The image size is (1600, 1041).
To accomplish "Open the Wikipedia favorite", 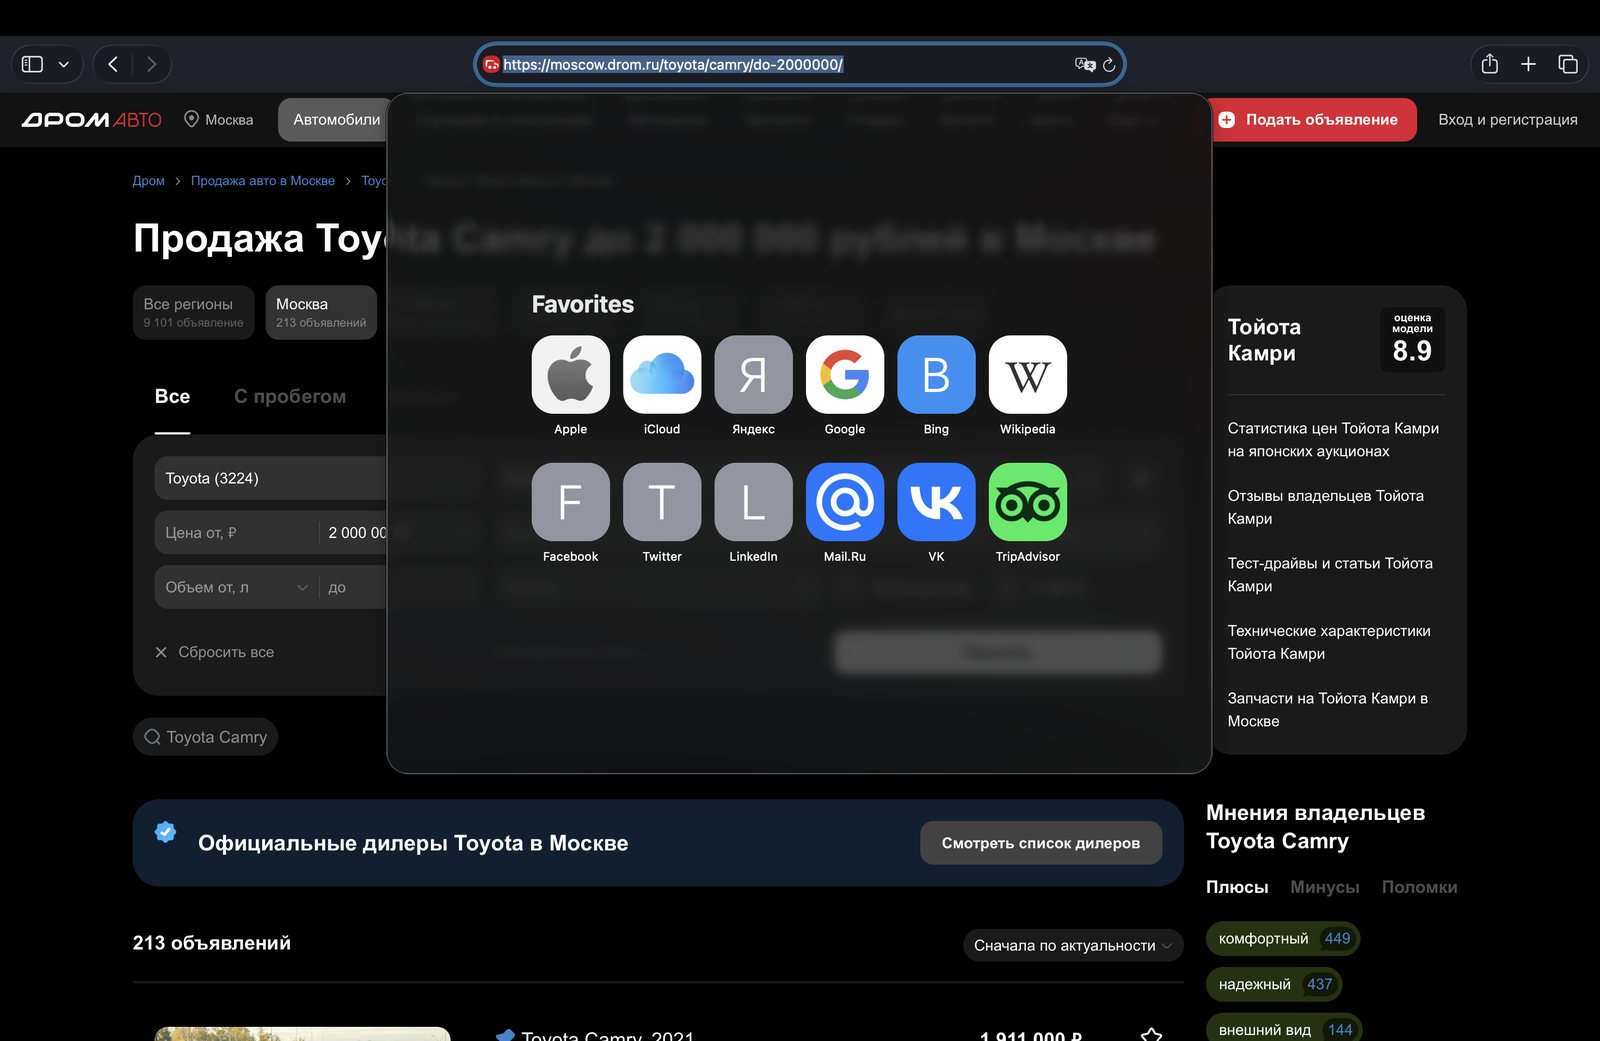I will click(1028, 374).
